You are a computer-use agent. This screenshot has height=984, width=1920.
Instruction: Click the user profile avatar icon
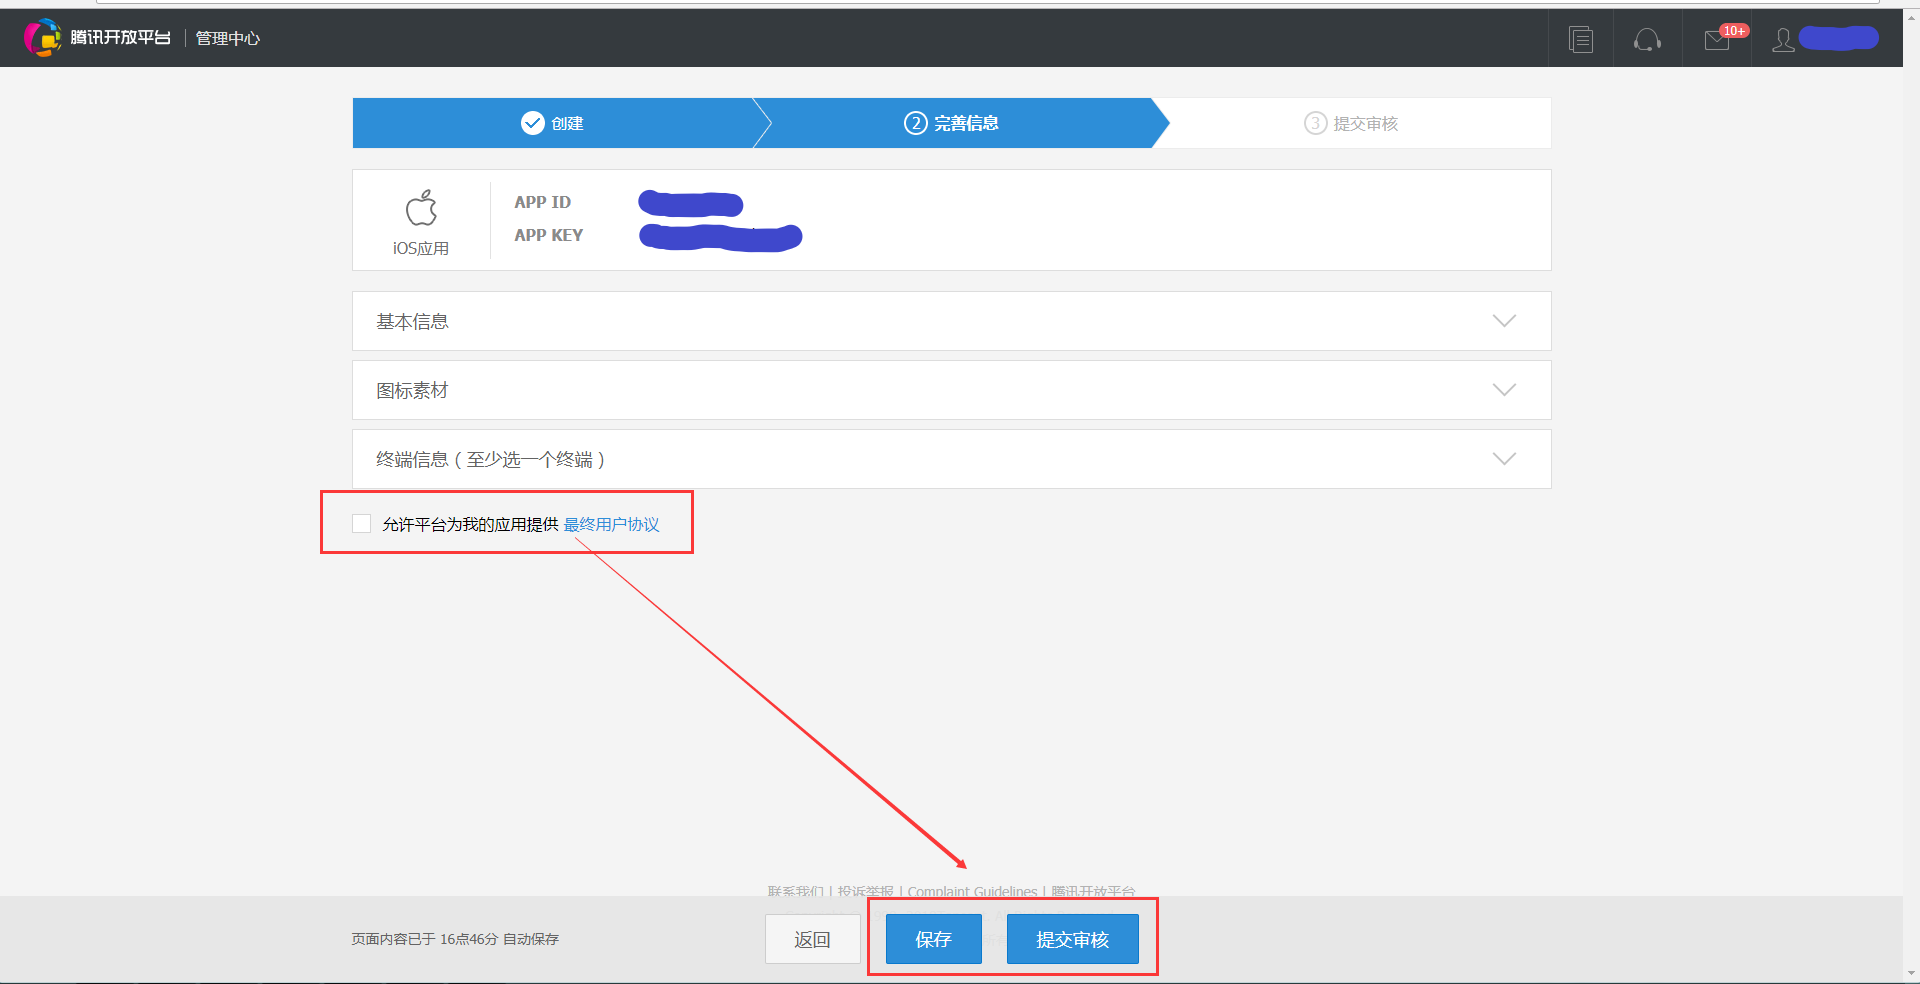[x=1783, y=39]
